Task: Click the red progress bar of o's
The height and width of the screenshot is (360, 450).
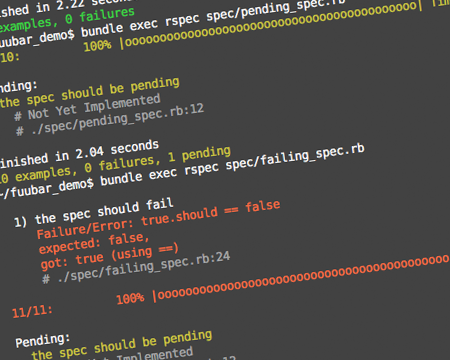Action: click(301, 278)
